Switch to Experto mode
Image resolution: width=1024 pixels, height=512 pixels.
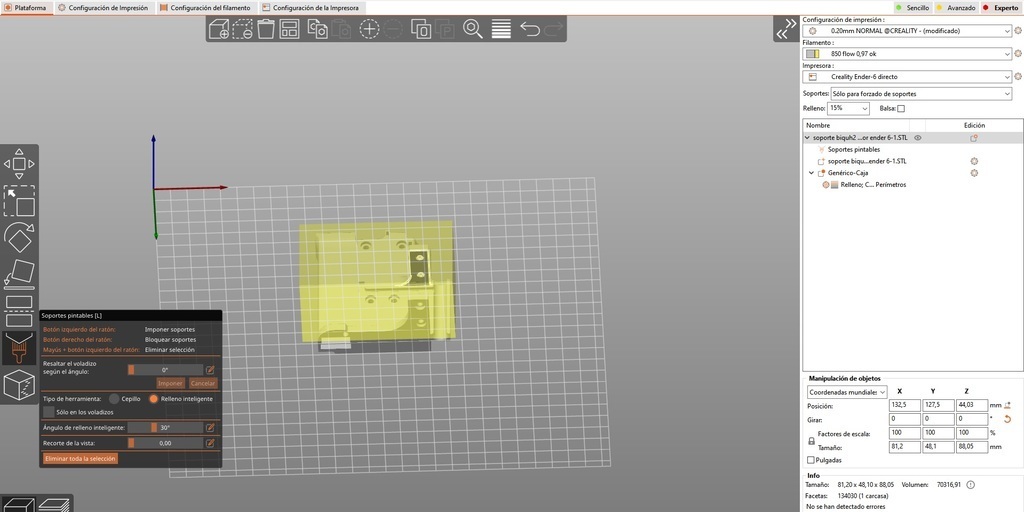1002,8
